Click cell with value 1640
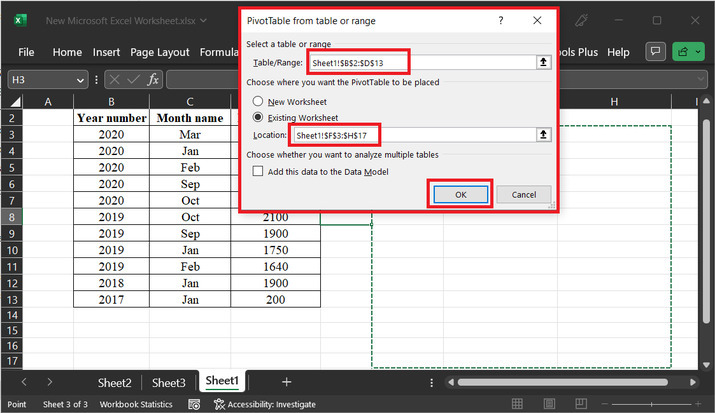The width and height of the screenshot is (715, 413). pyautogui.click(x=275, y=267)
